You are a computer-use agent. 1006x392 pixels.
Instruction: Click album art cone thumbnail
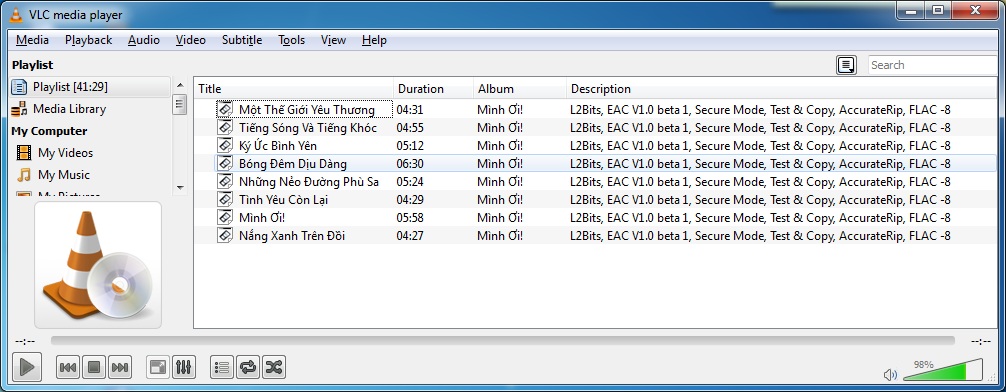[x=98, y=265]
